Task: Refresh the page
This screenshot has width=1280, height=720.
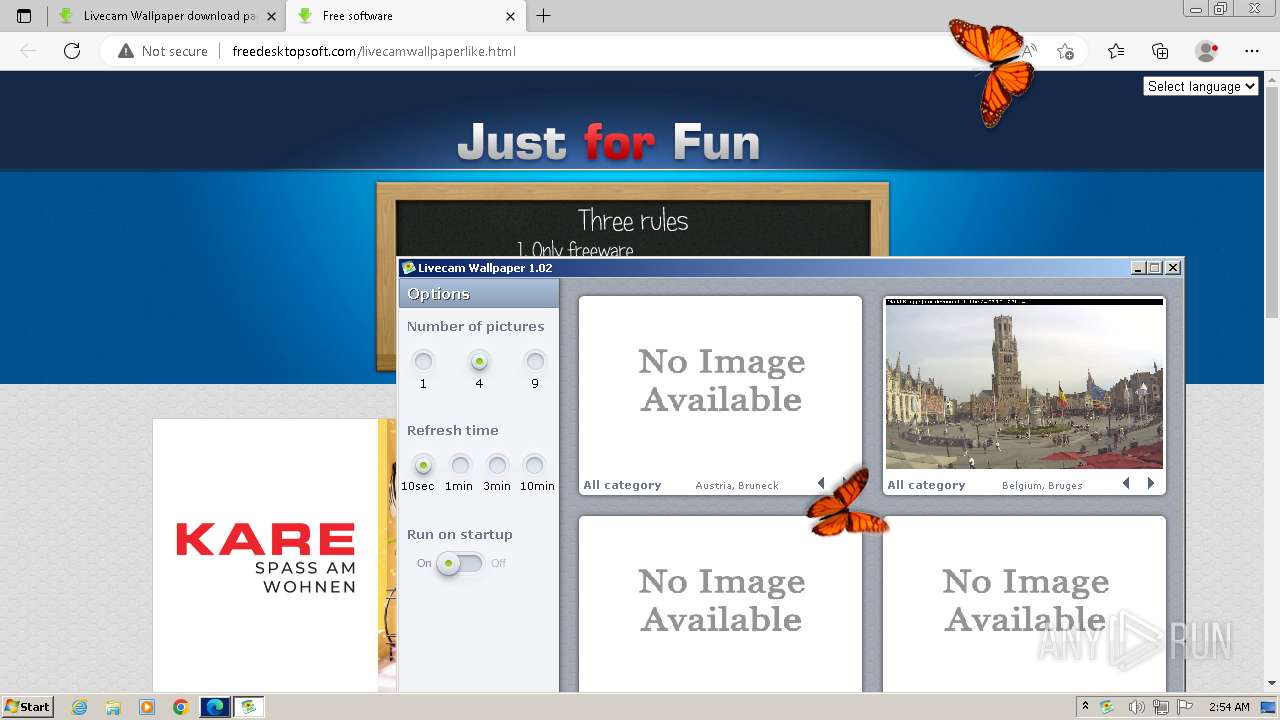Action: tap(71, 51)
